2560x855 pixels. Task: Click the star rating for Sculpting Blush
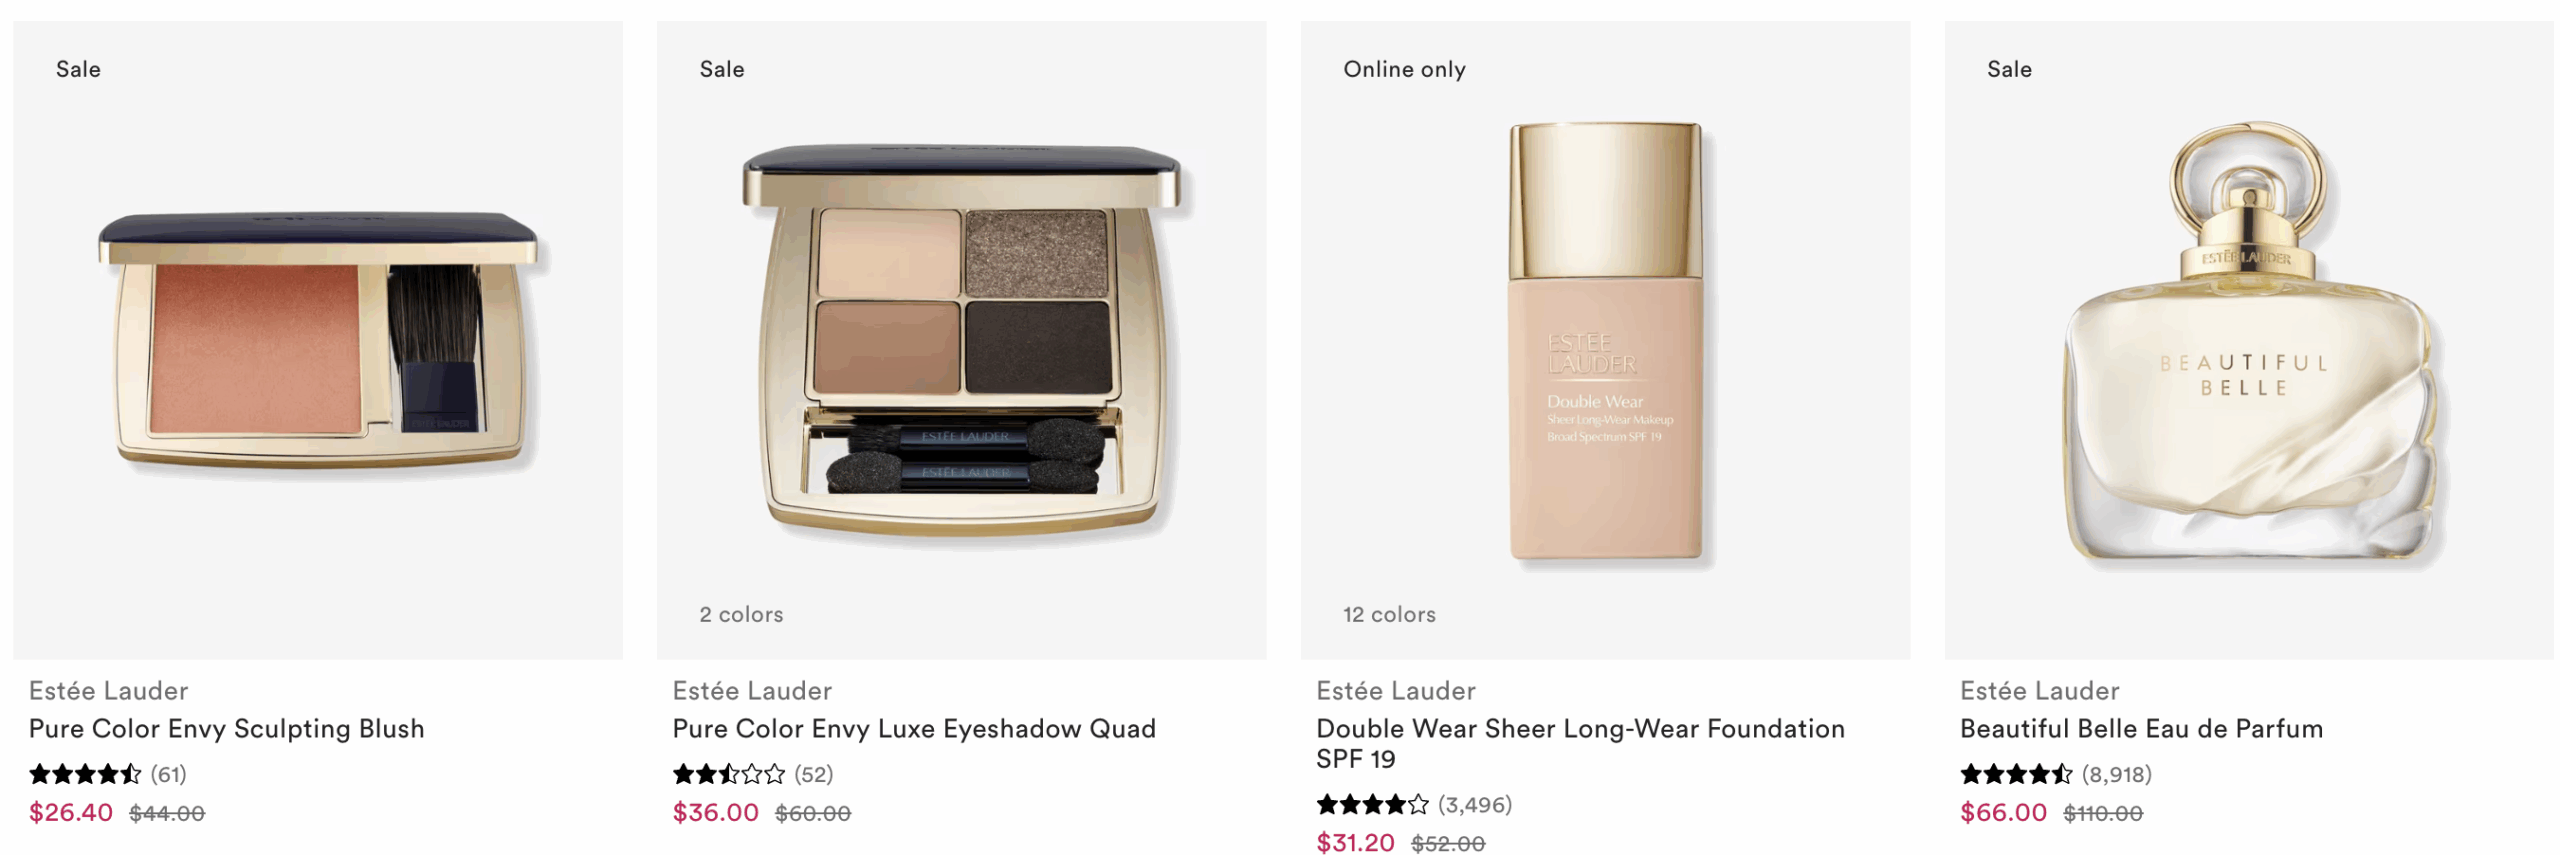(x=85, y=774)
